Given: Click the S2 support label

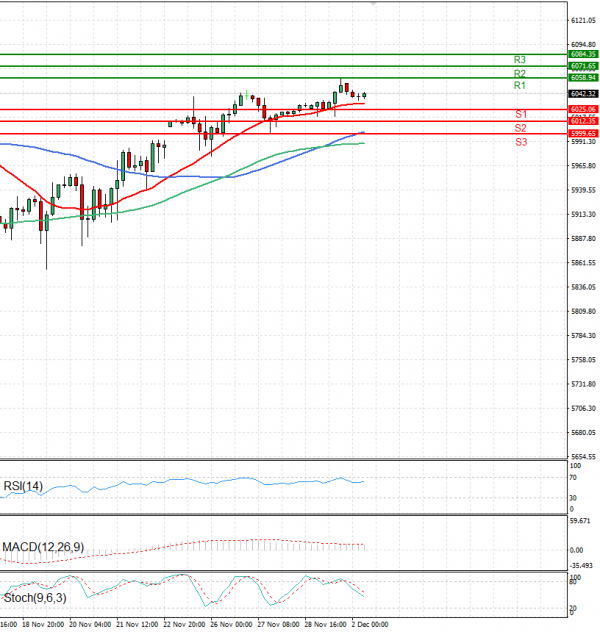Looking at the screenshot, I should [521, 128].
